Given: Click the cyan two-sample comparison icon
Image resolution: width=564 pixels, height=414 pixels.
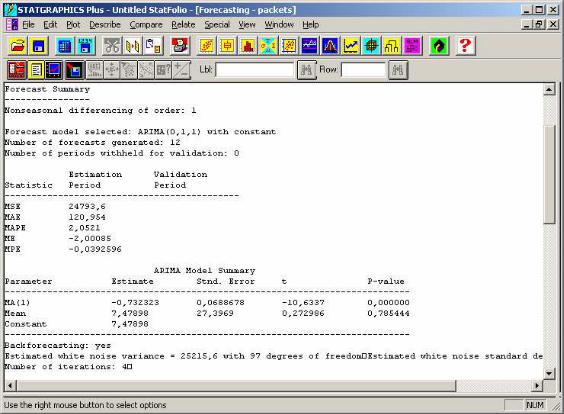Looking at the screenshot, I should click(x=268, y=46).
